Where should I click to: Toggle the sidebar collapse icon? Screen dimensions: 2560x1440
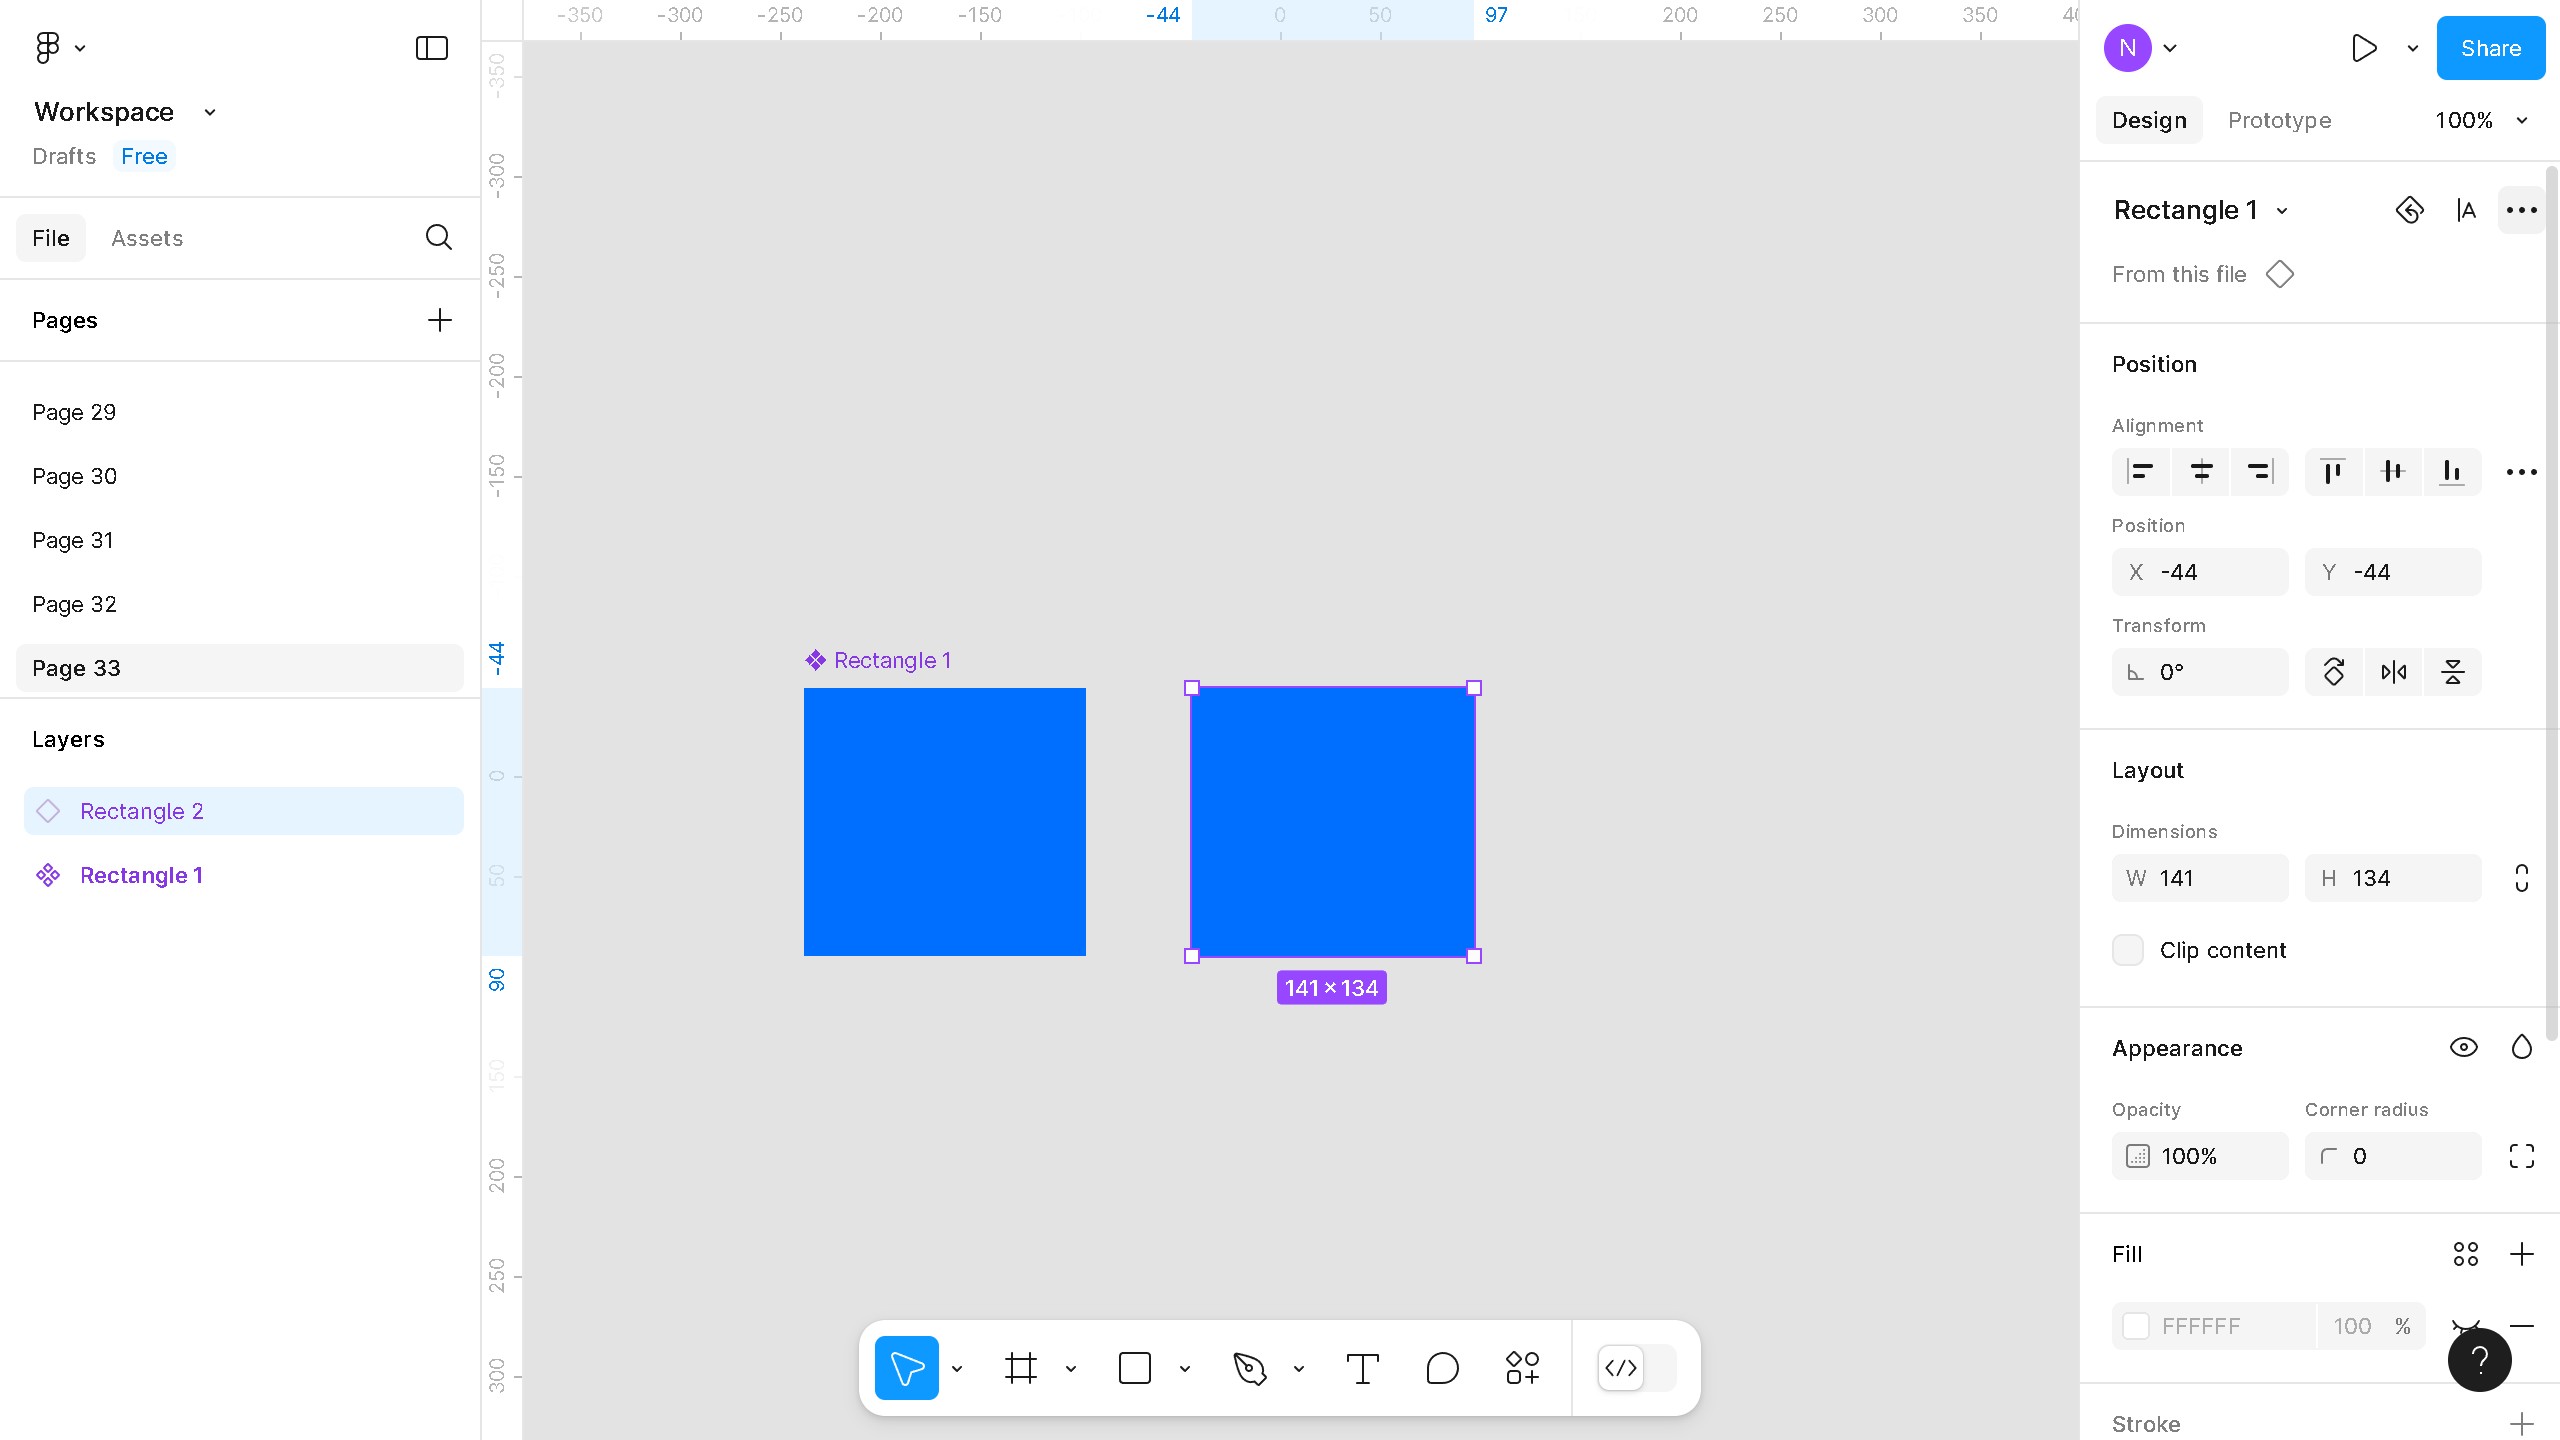(x=431, y=48)
